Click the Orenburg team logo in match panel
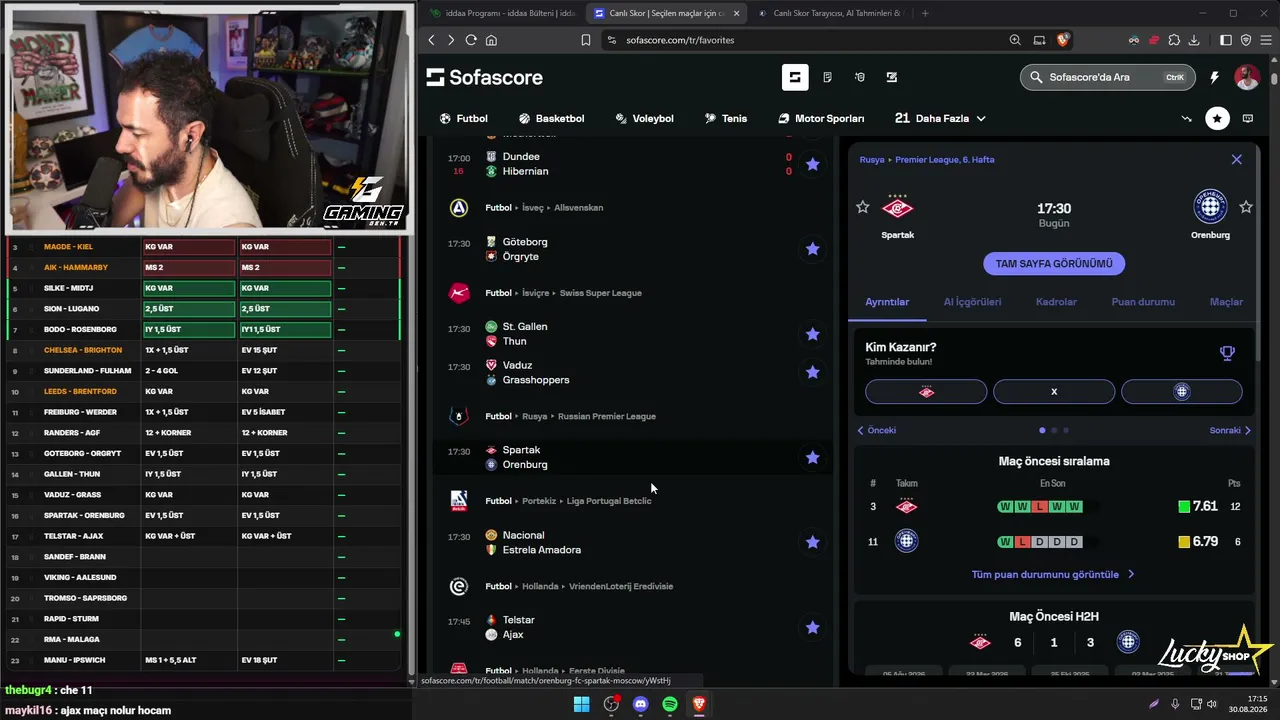 1210,207
